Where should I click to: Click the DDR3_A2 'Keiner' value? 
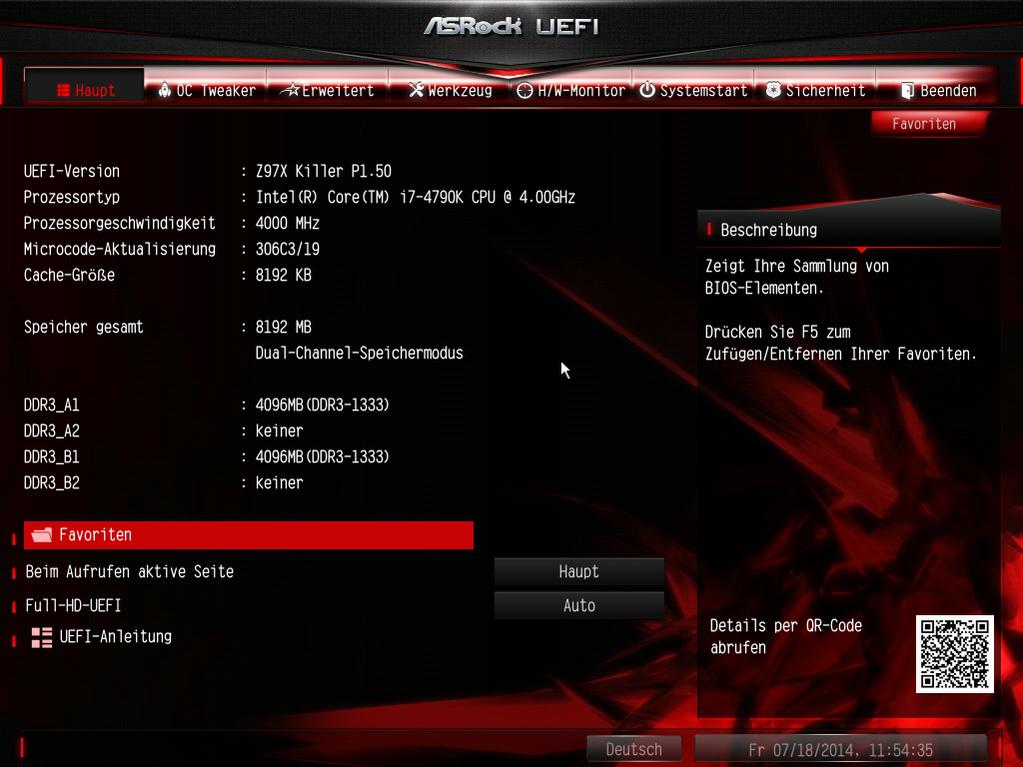click(279, 431)
